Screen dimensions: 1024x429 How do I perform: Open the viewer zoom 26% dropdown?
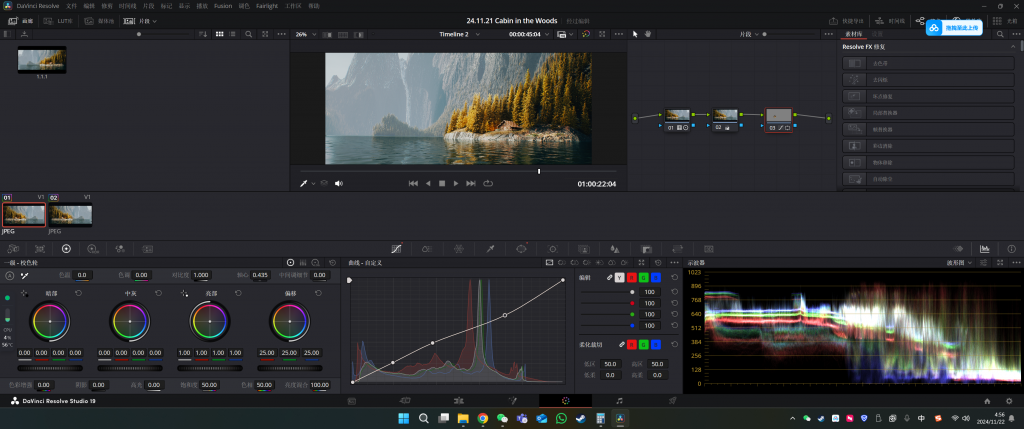[x=305, y=34]
